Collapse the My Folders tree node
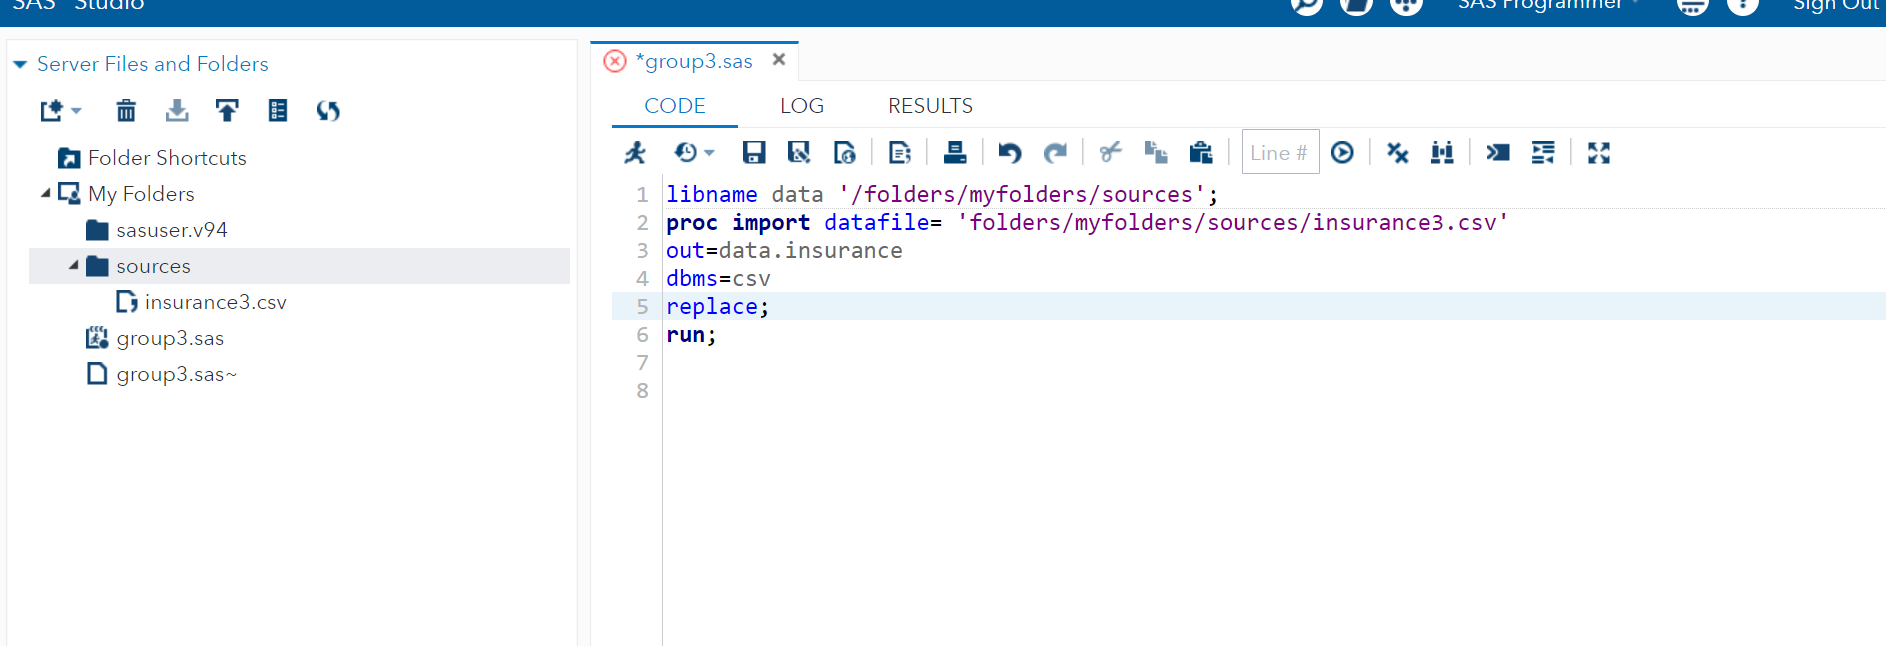The width and height of the screenshot is (1886, 646). [x=45, y=193]
